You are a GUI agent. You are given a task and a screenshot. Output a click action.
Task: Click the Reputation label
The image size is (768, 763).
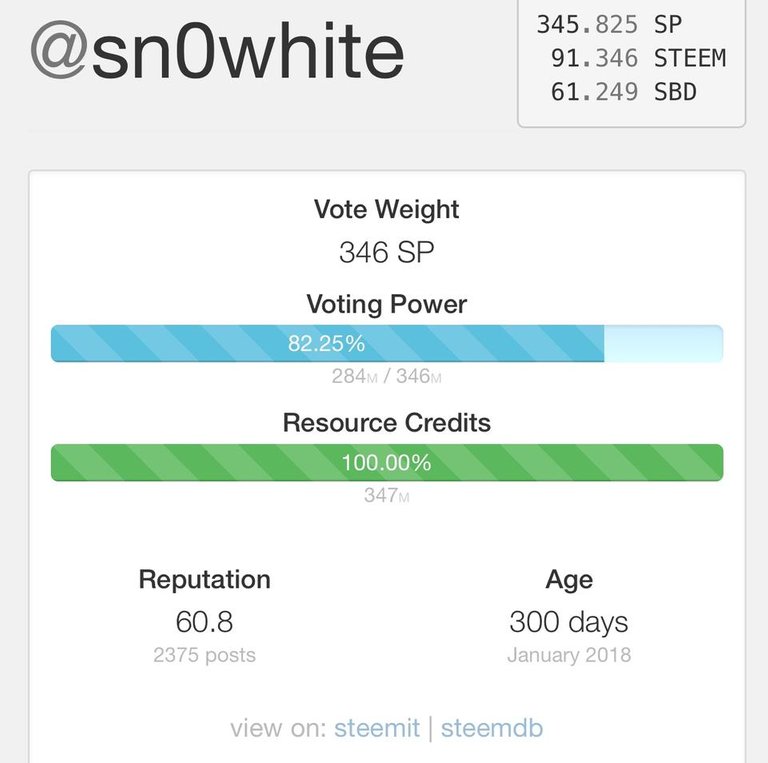coord(204,580)
